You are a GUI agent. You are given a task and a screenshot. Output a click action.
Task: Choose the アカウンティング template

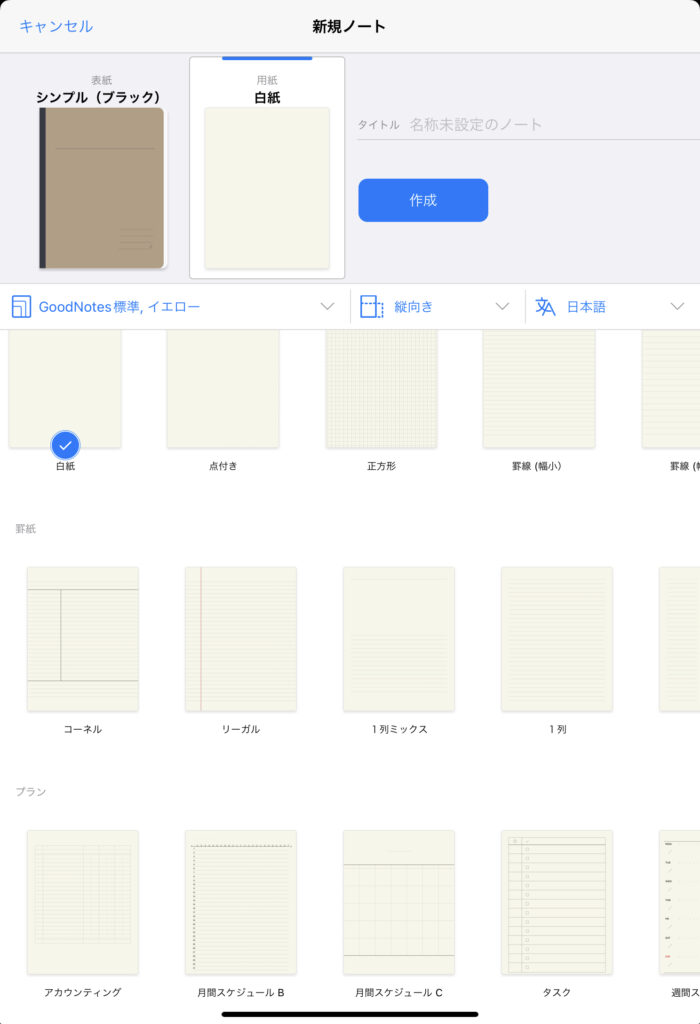coord(83,902)
